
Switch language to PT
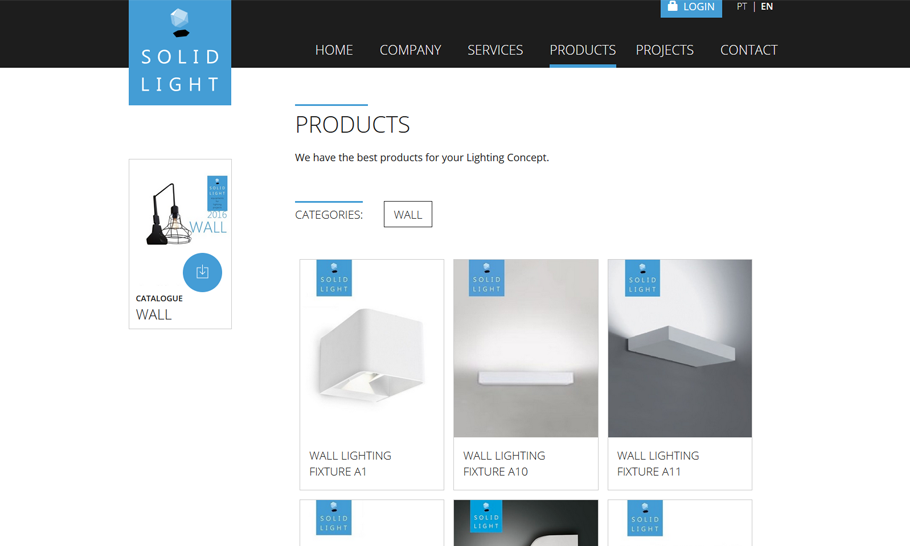[742, 6]
